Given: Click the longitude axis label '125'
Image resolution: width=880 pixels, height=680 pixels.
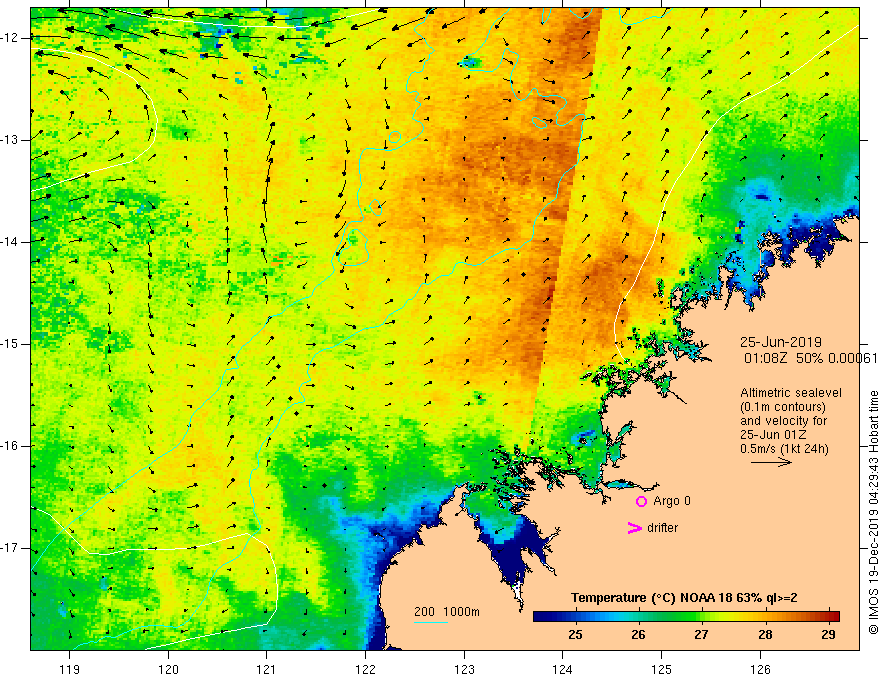Looking at the screenshot, I should pyautogui.click(x=662, y=669).
